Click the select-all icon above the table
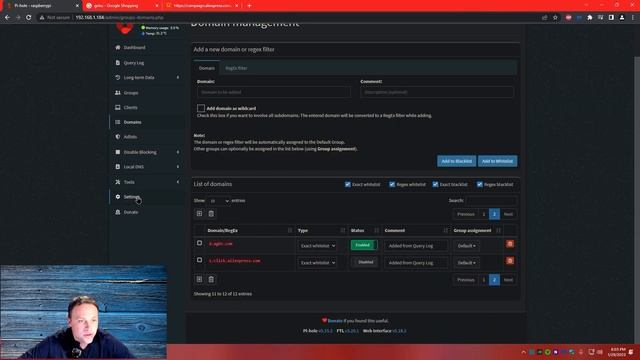The width and height of the screenshot is (640, 360). tap(199, 213)
